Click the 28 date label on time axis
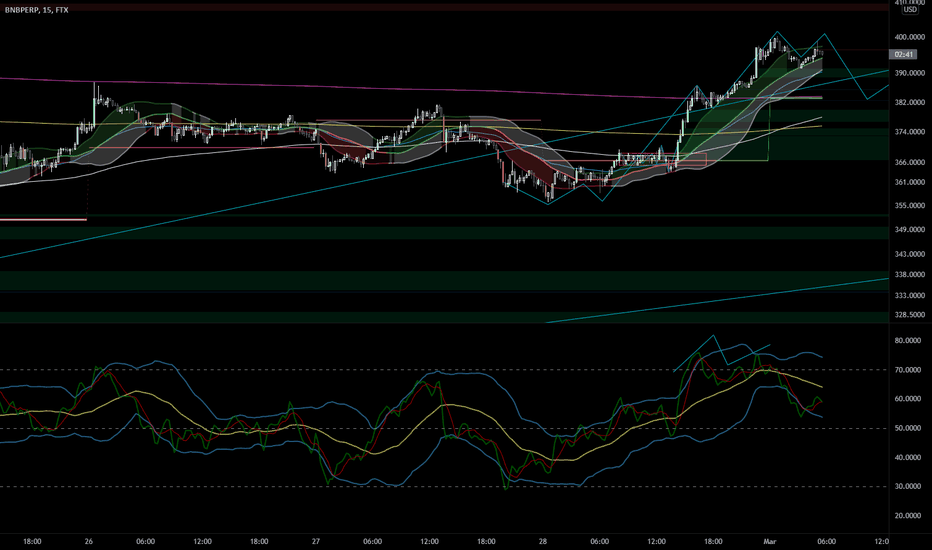 (x=543, y=542)
